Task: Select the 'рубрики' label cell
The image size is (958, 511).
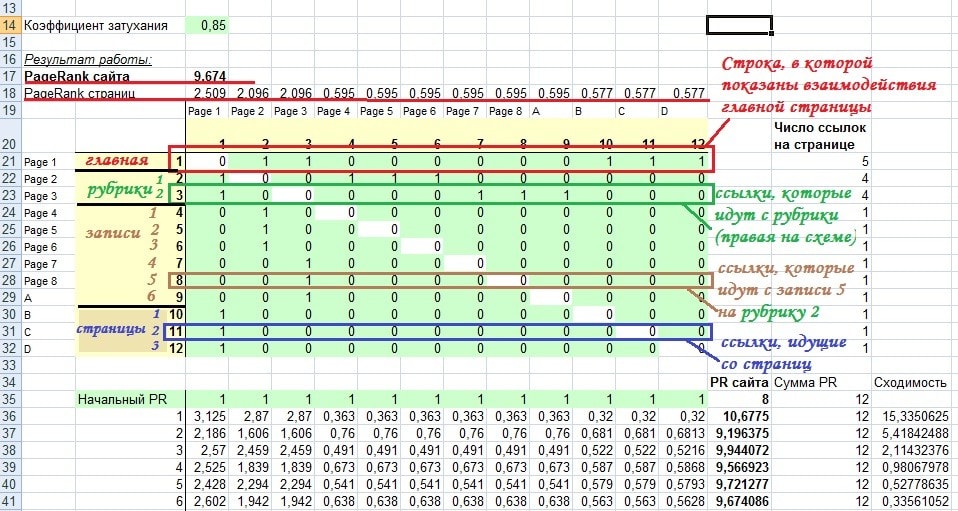Action: 122,187
